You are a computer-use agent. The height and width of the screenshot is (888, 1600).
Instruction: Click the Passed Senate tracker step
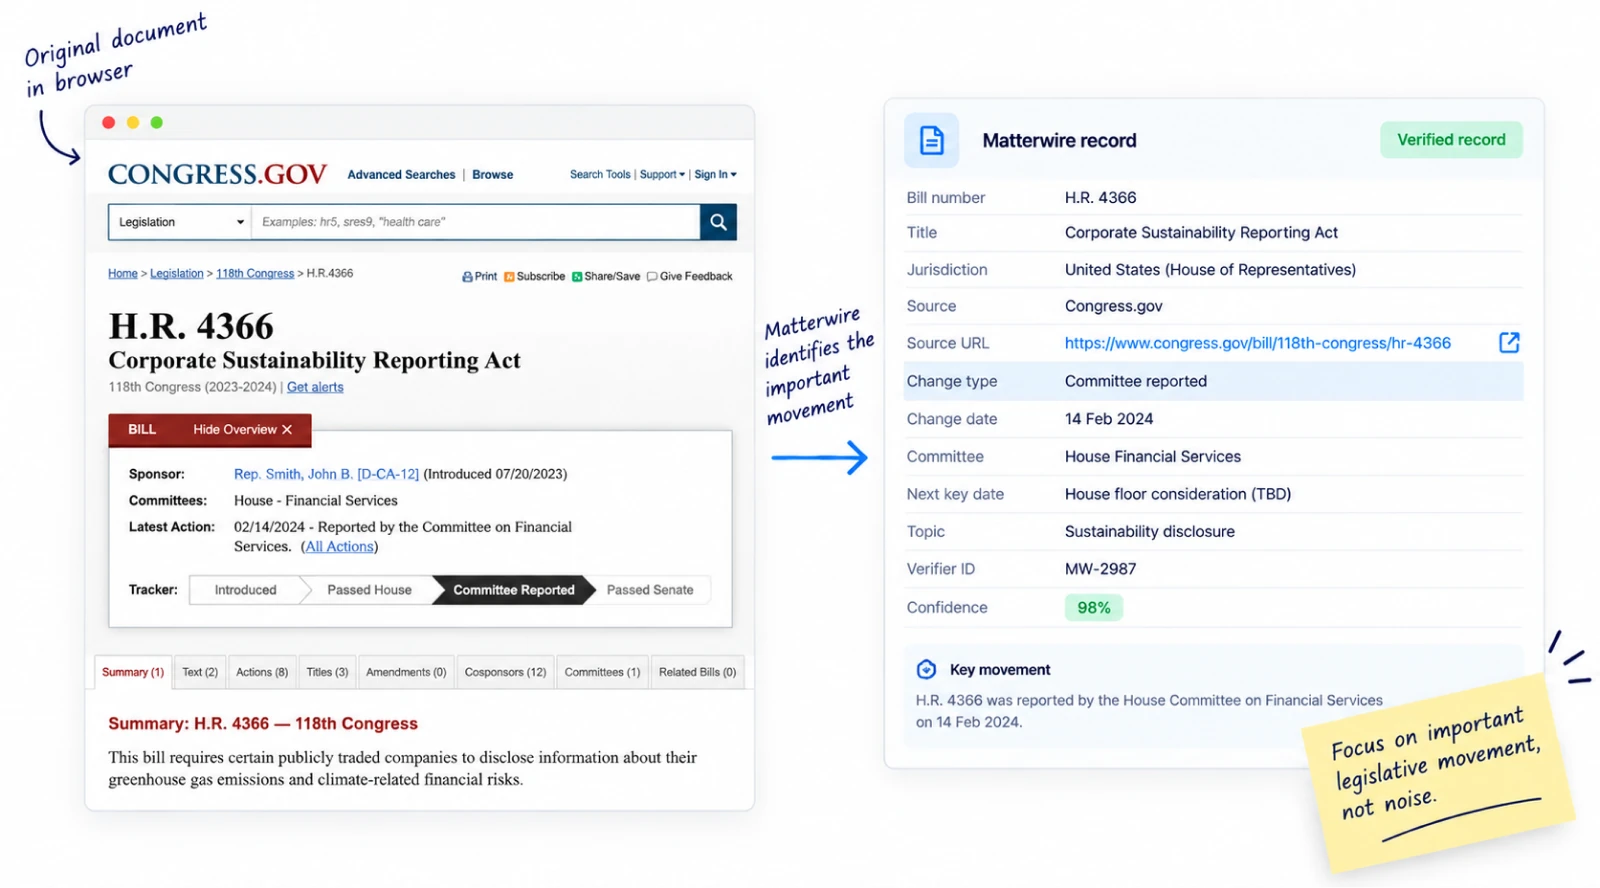point(650,591)
